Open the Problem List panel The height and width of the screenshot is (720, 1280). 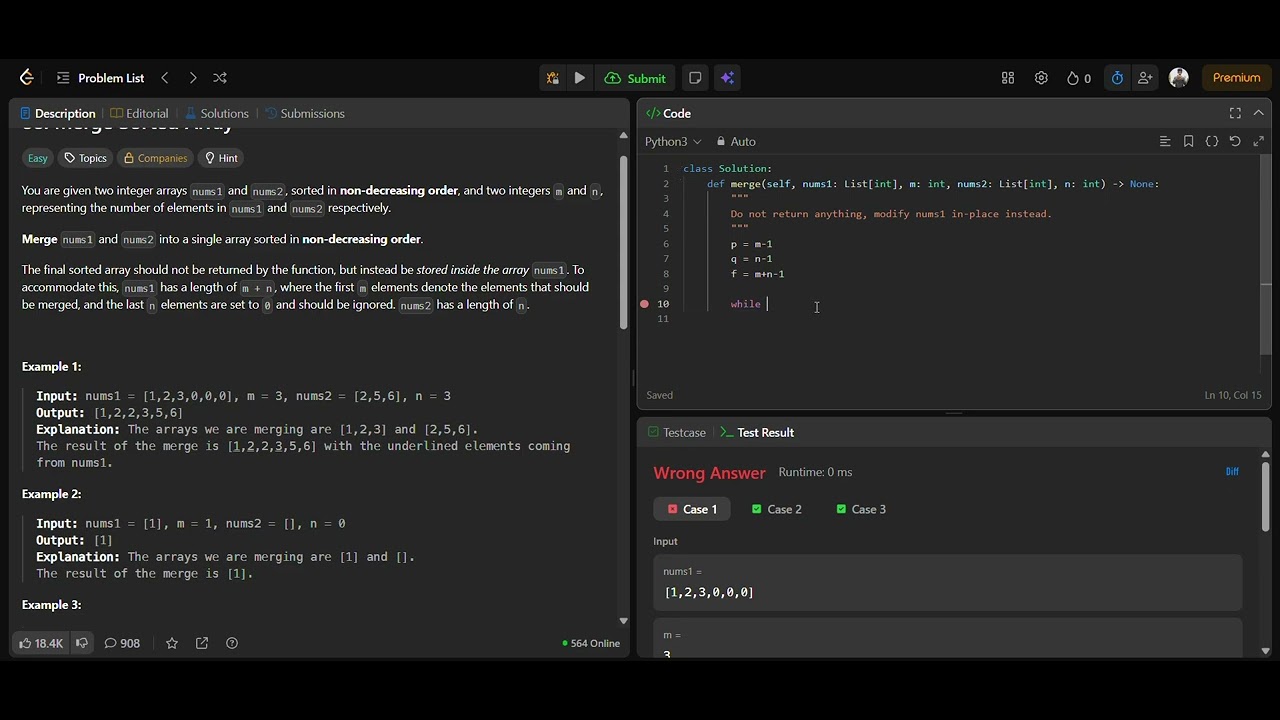101,78
